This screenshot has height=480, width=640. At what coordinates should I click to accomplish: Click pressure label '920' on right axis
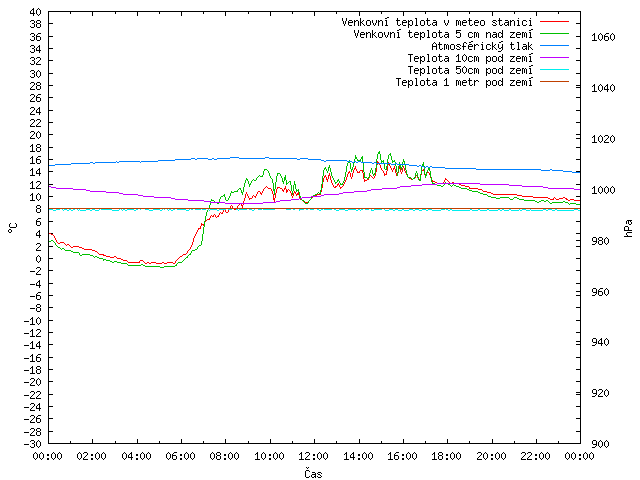coord(600,393)
